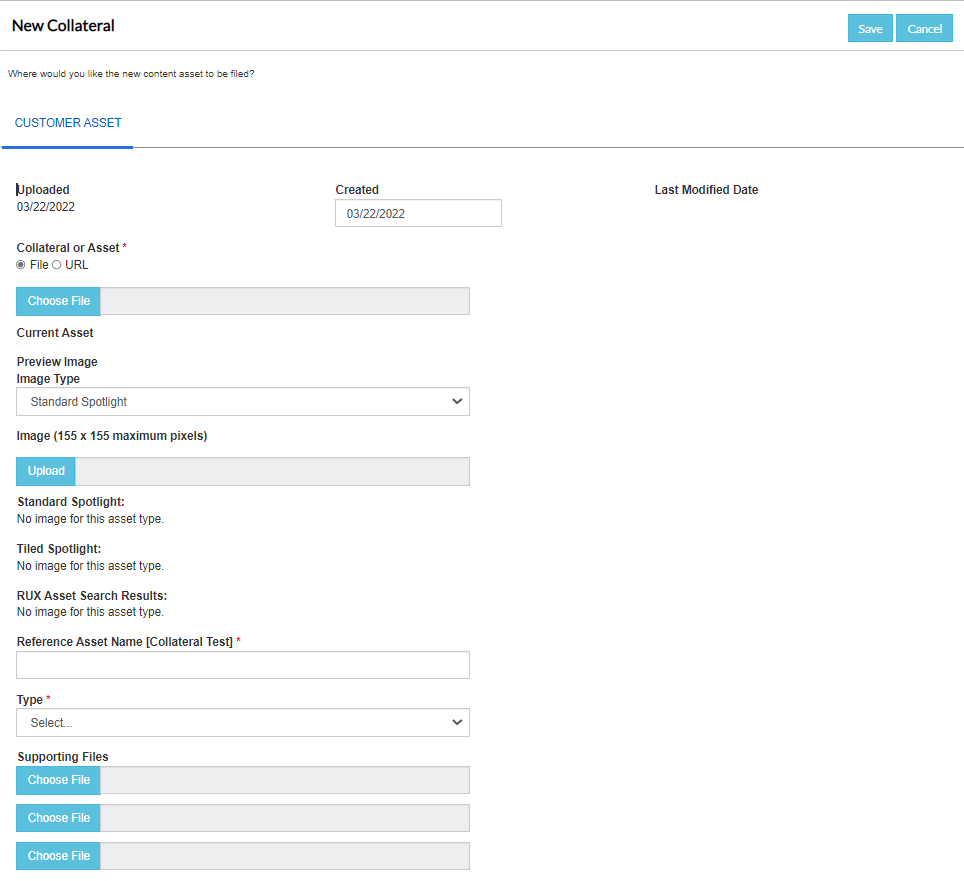Open the Image Type dropdown

coord(243,401)
